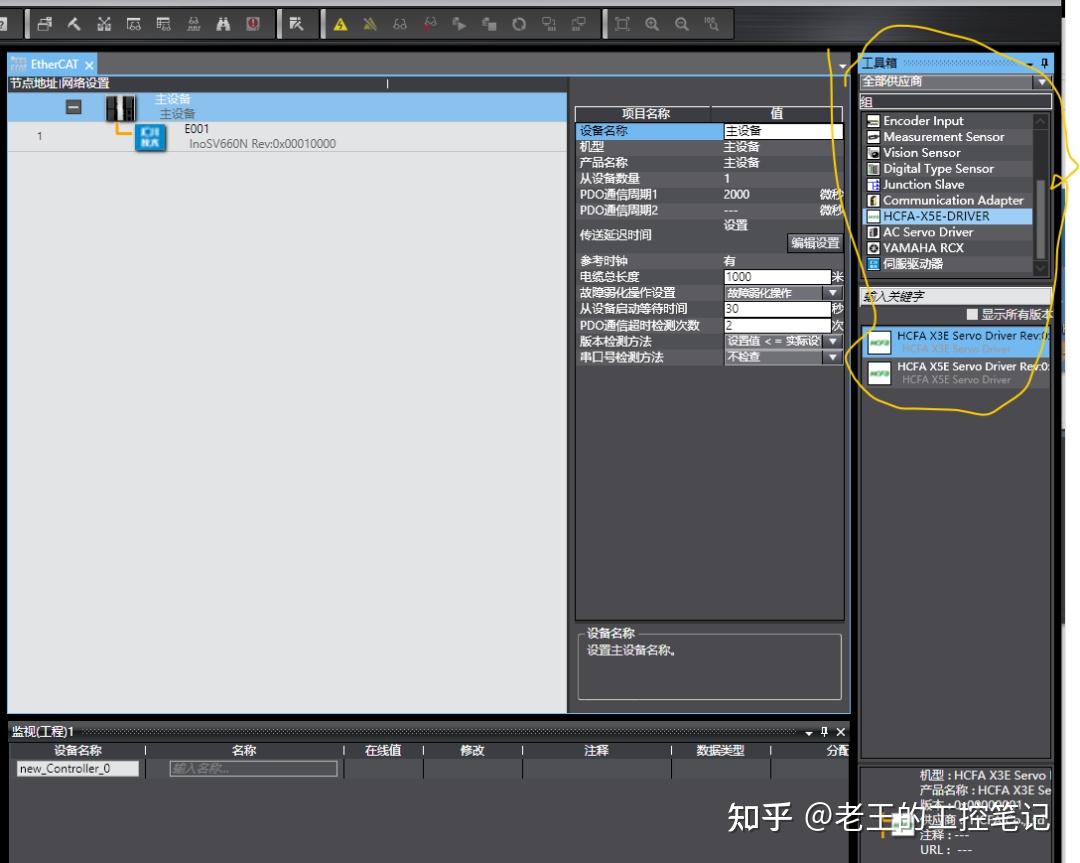This screenshot has height=863, width=1080.
Task: Select the Encoder Input group icon
Action: pos(875,120)
